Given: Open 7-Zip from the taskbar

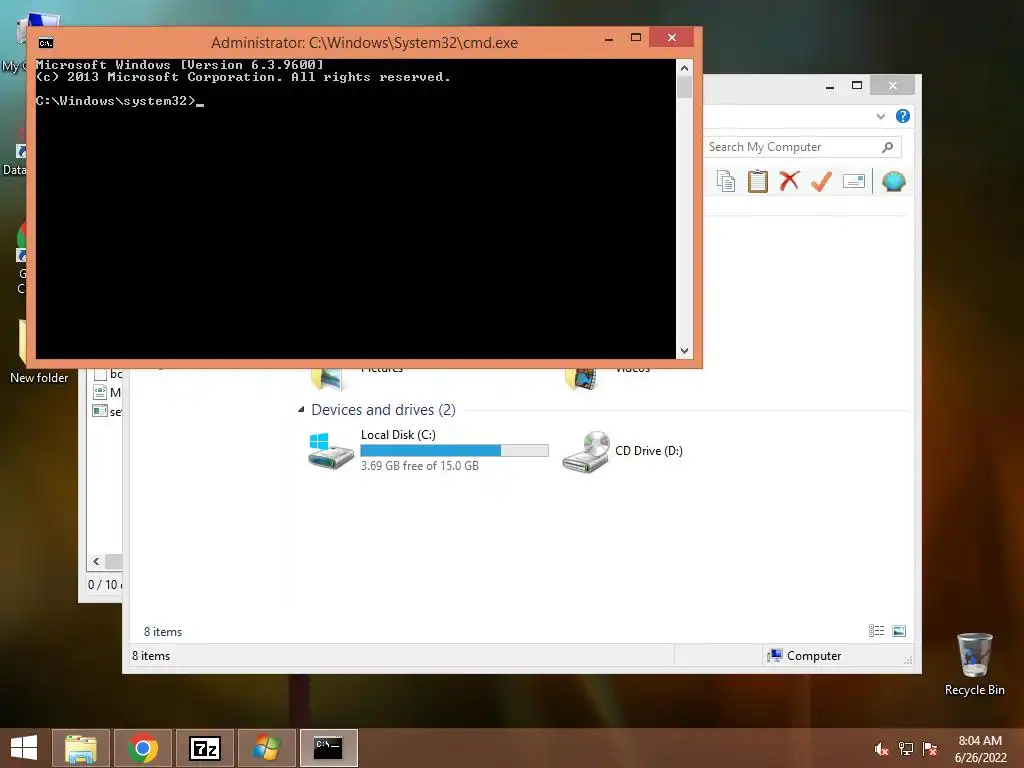Looking at the screenshot, I should coord(204,748).
